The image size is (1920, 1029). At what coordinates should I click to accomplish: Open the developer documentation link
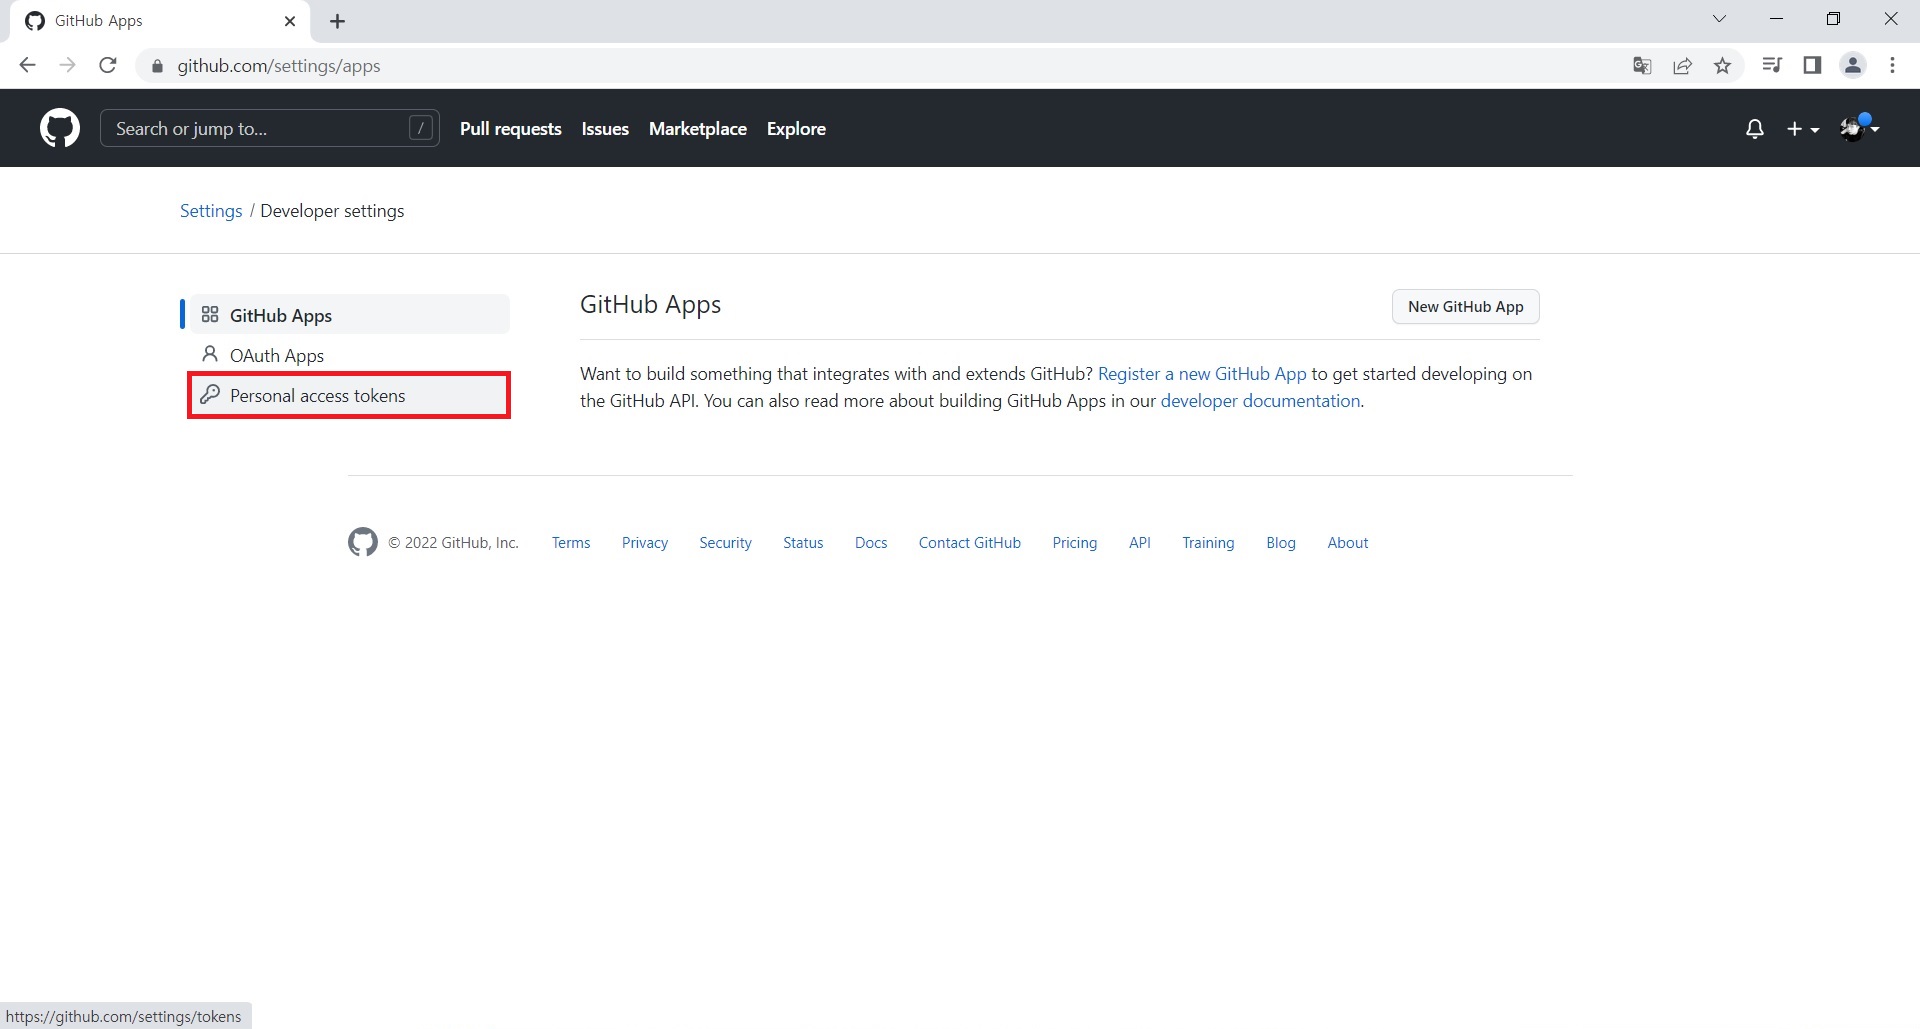pos(1260,401)
